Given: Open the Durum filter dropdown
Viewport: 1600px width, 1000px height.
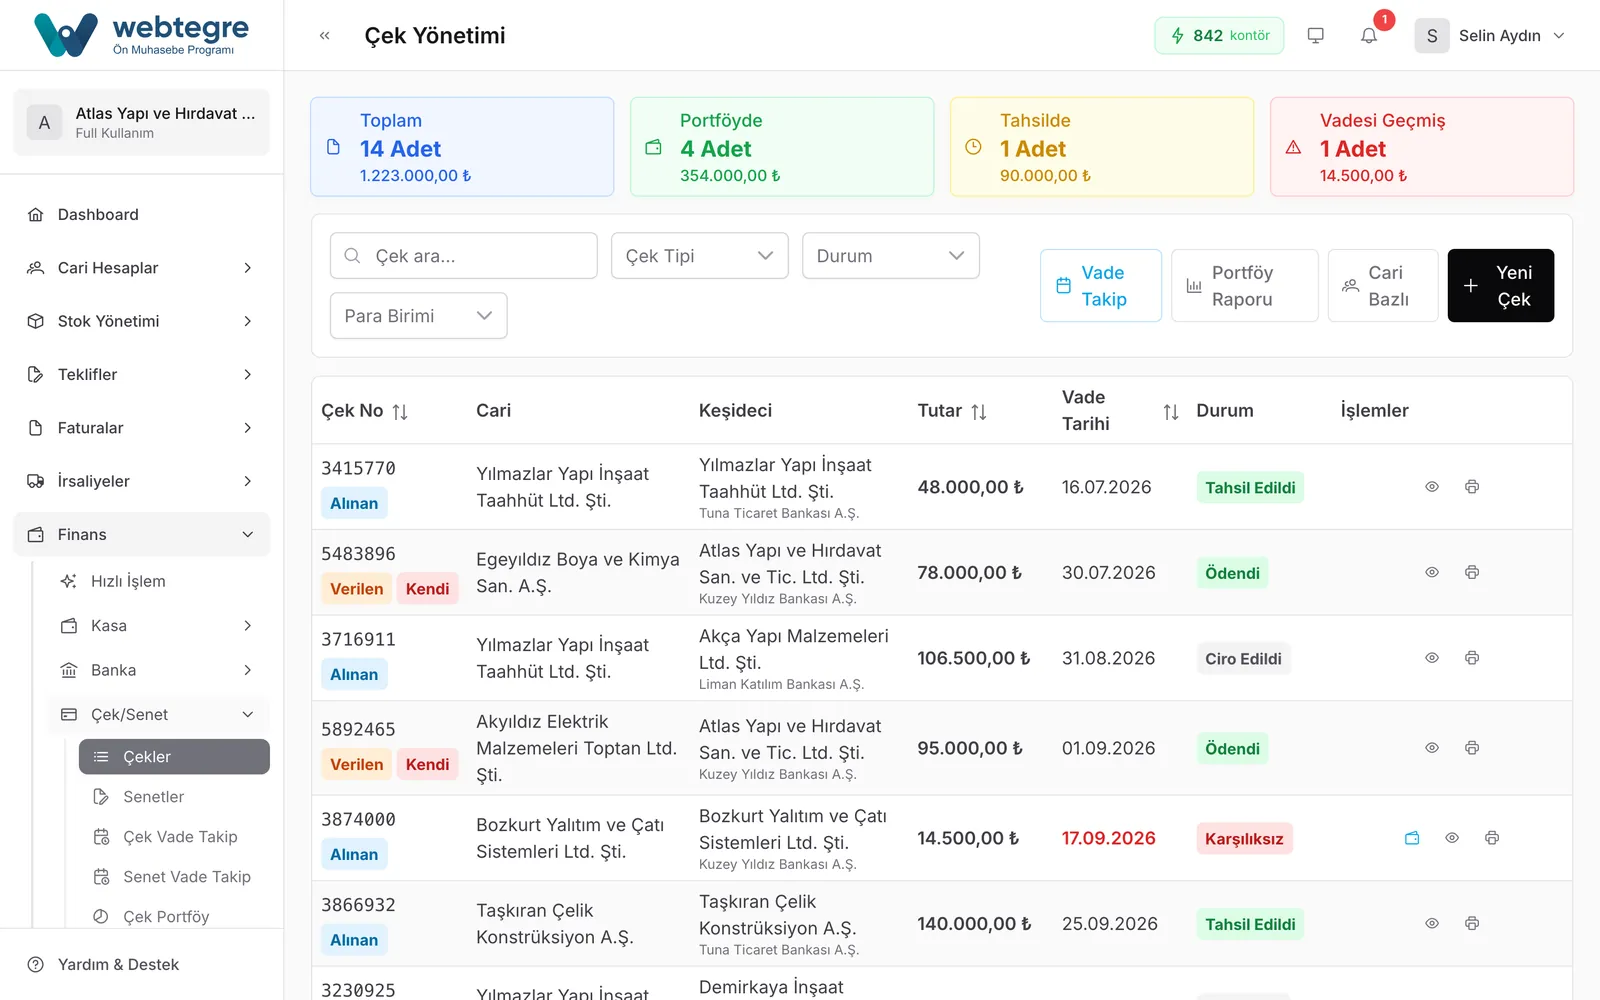Looking at the screenshot, I should pos(891,256).
